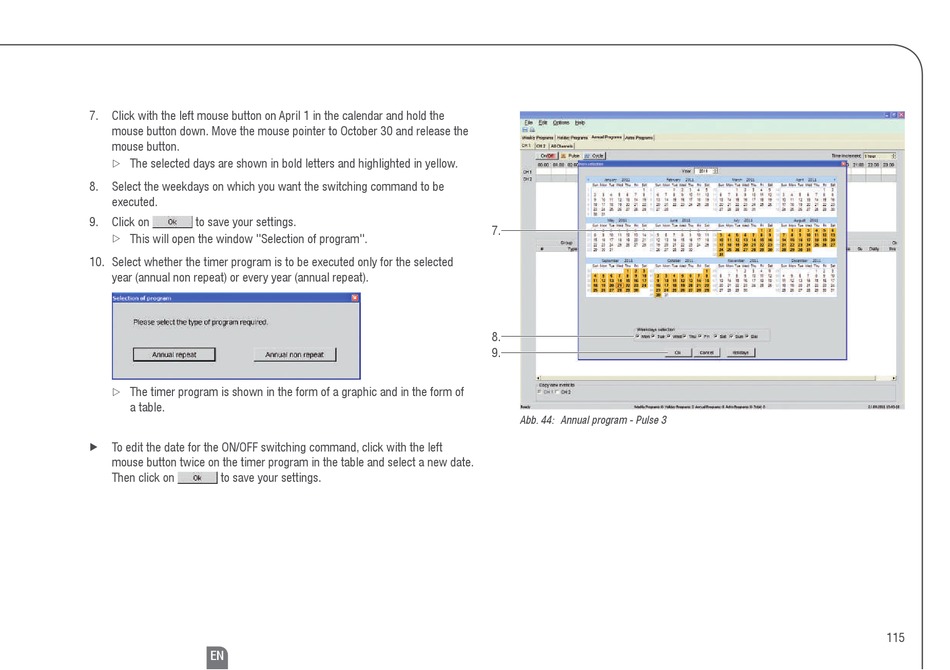Image resolution: width=950 pixels, height=670 pixels.
Task: Open the Options menu
Action: point(561,122)
